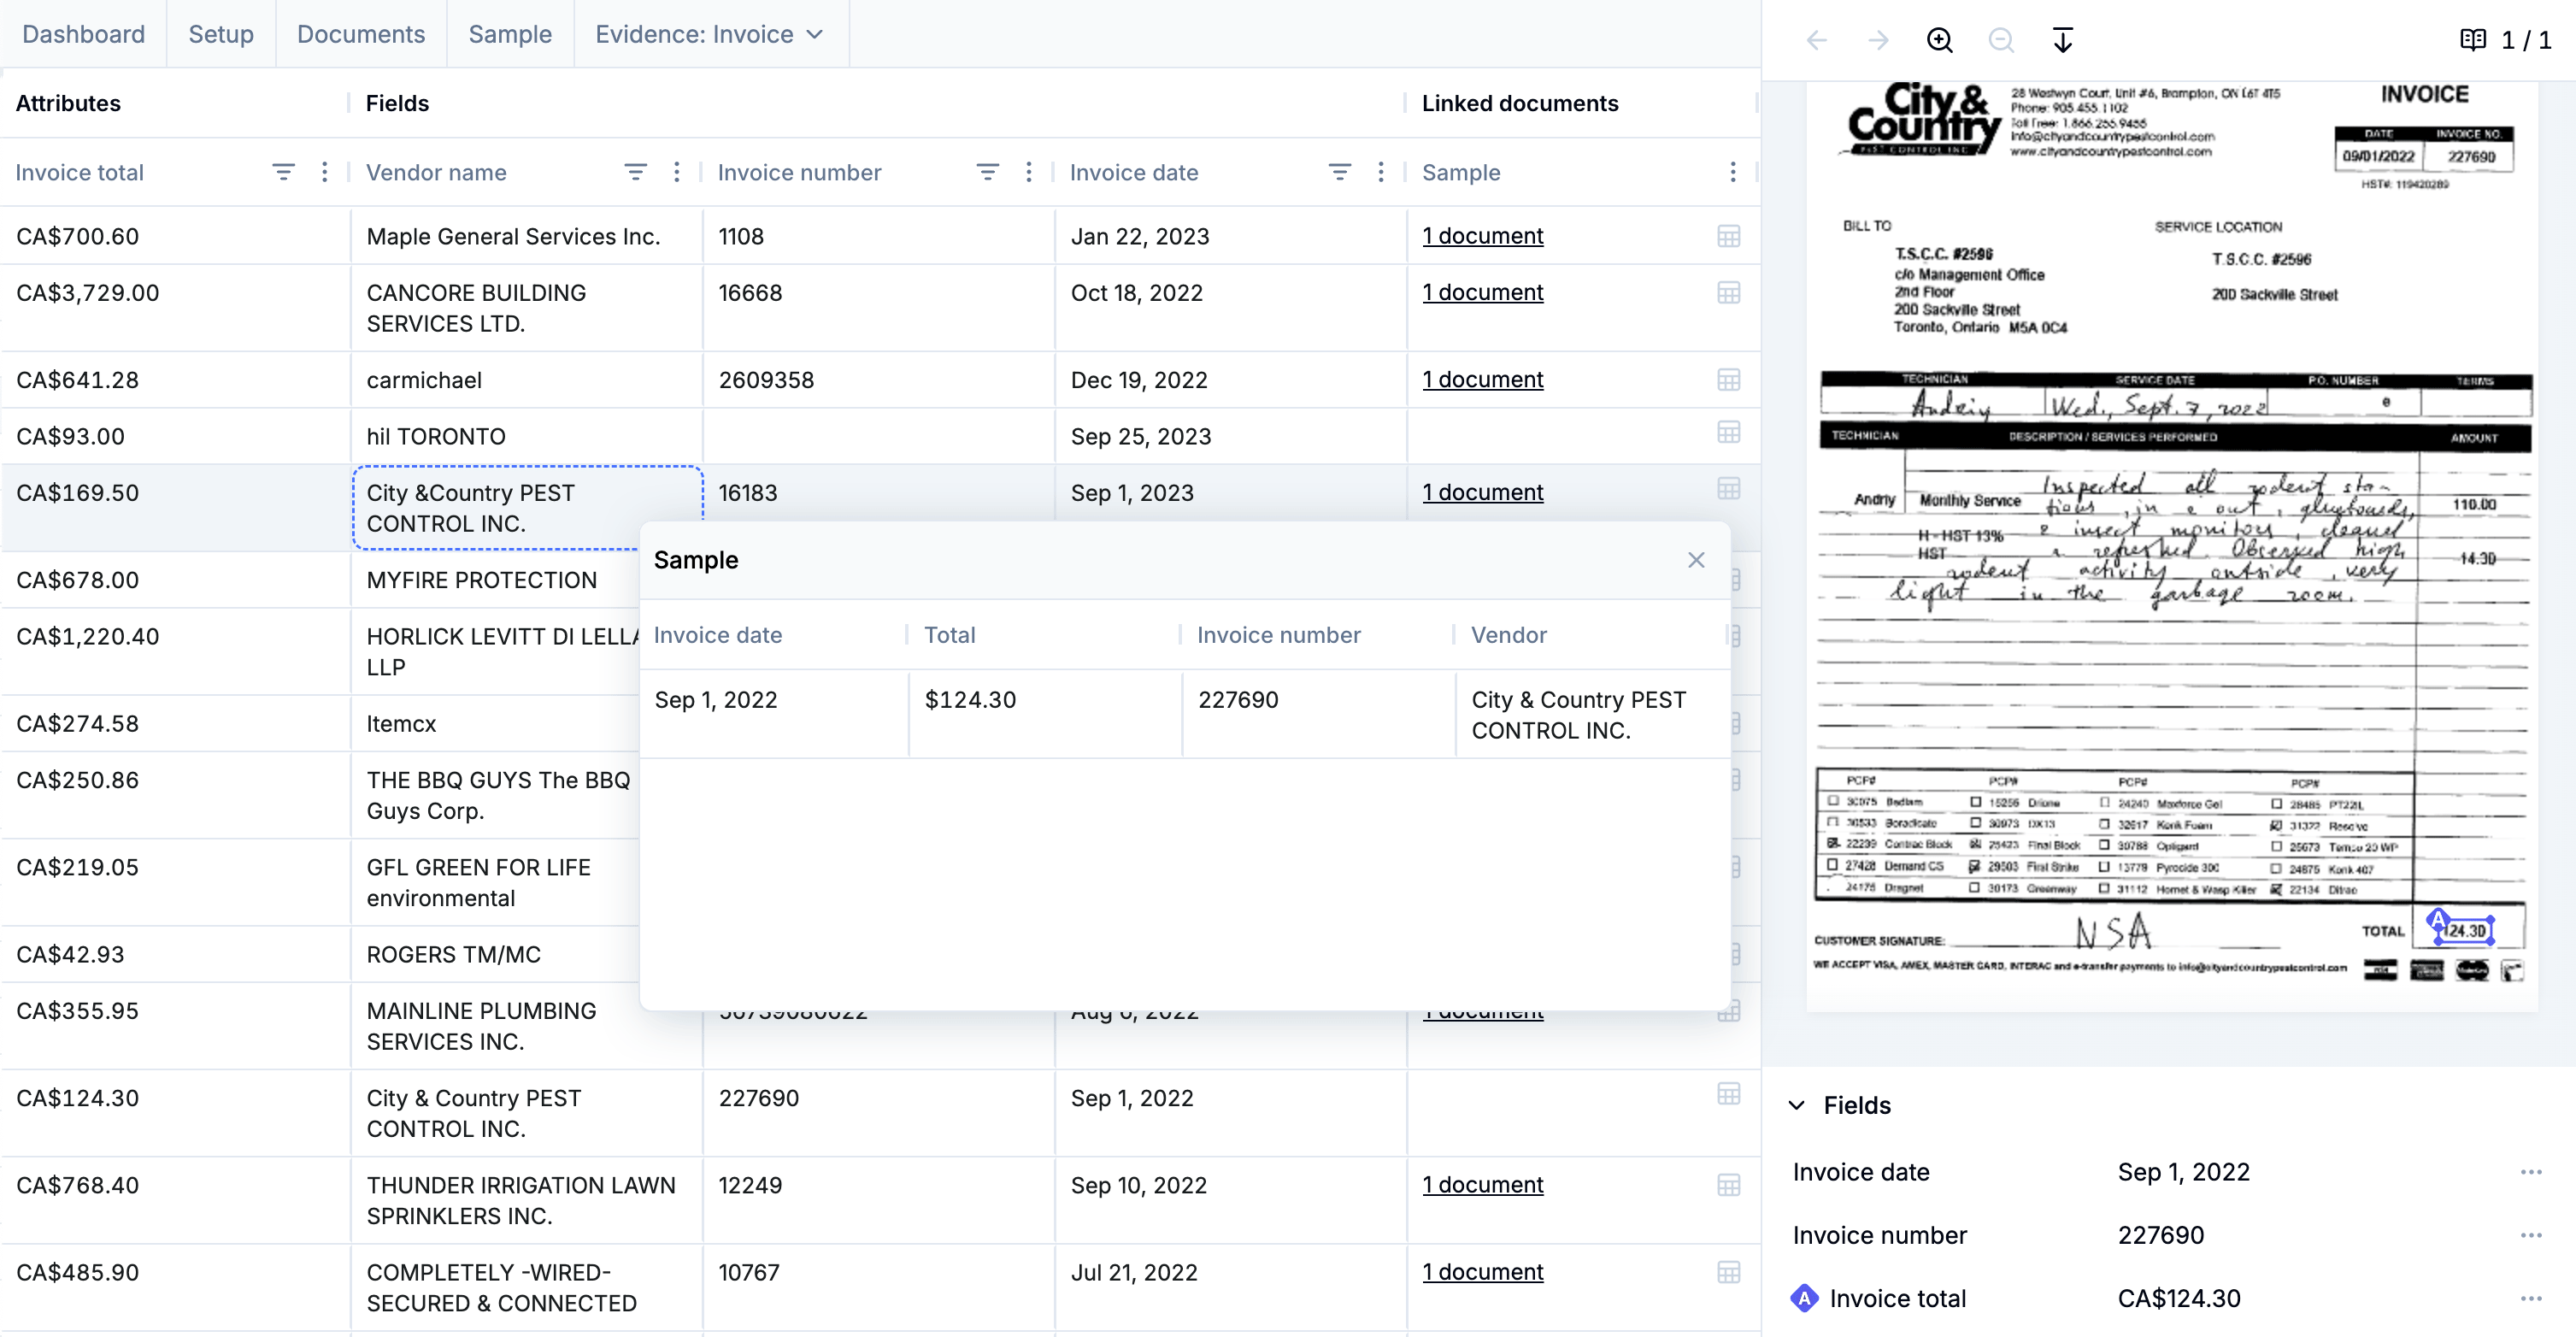The image size is (2576, 1337).
Task: Download the invoice document
Action: [2062, 40]
